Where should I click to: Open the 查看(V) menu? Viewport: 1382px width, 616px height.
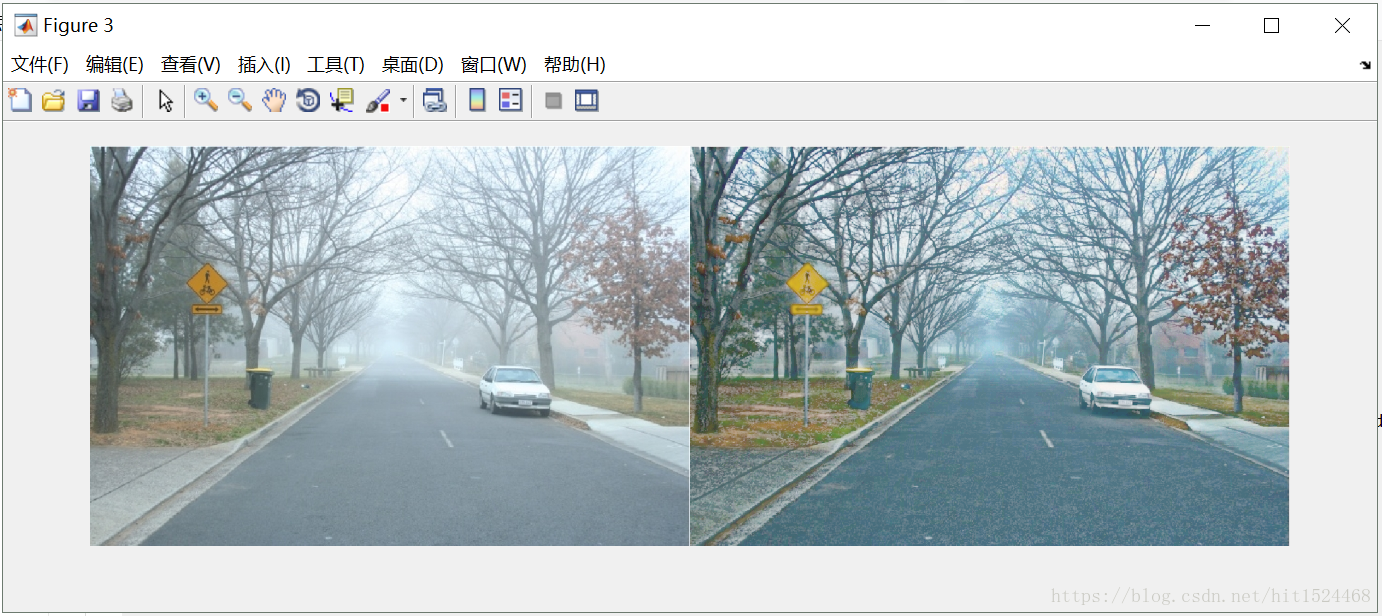191,65
